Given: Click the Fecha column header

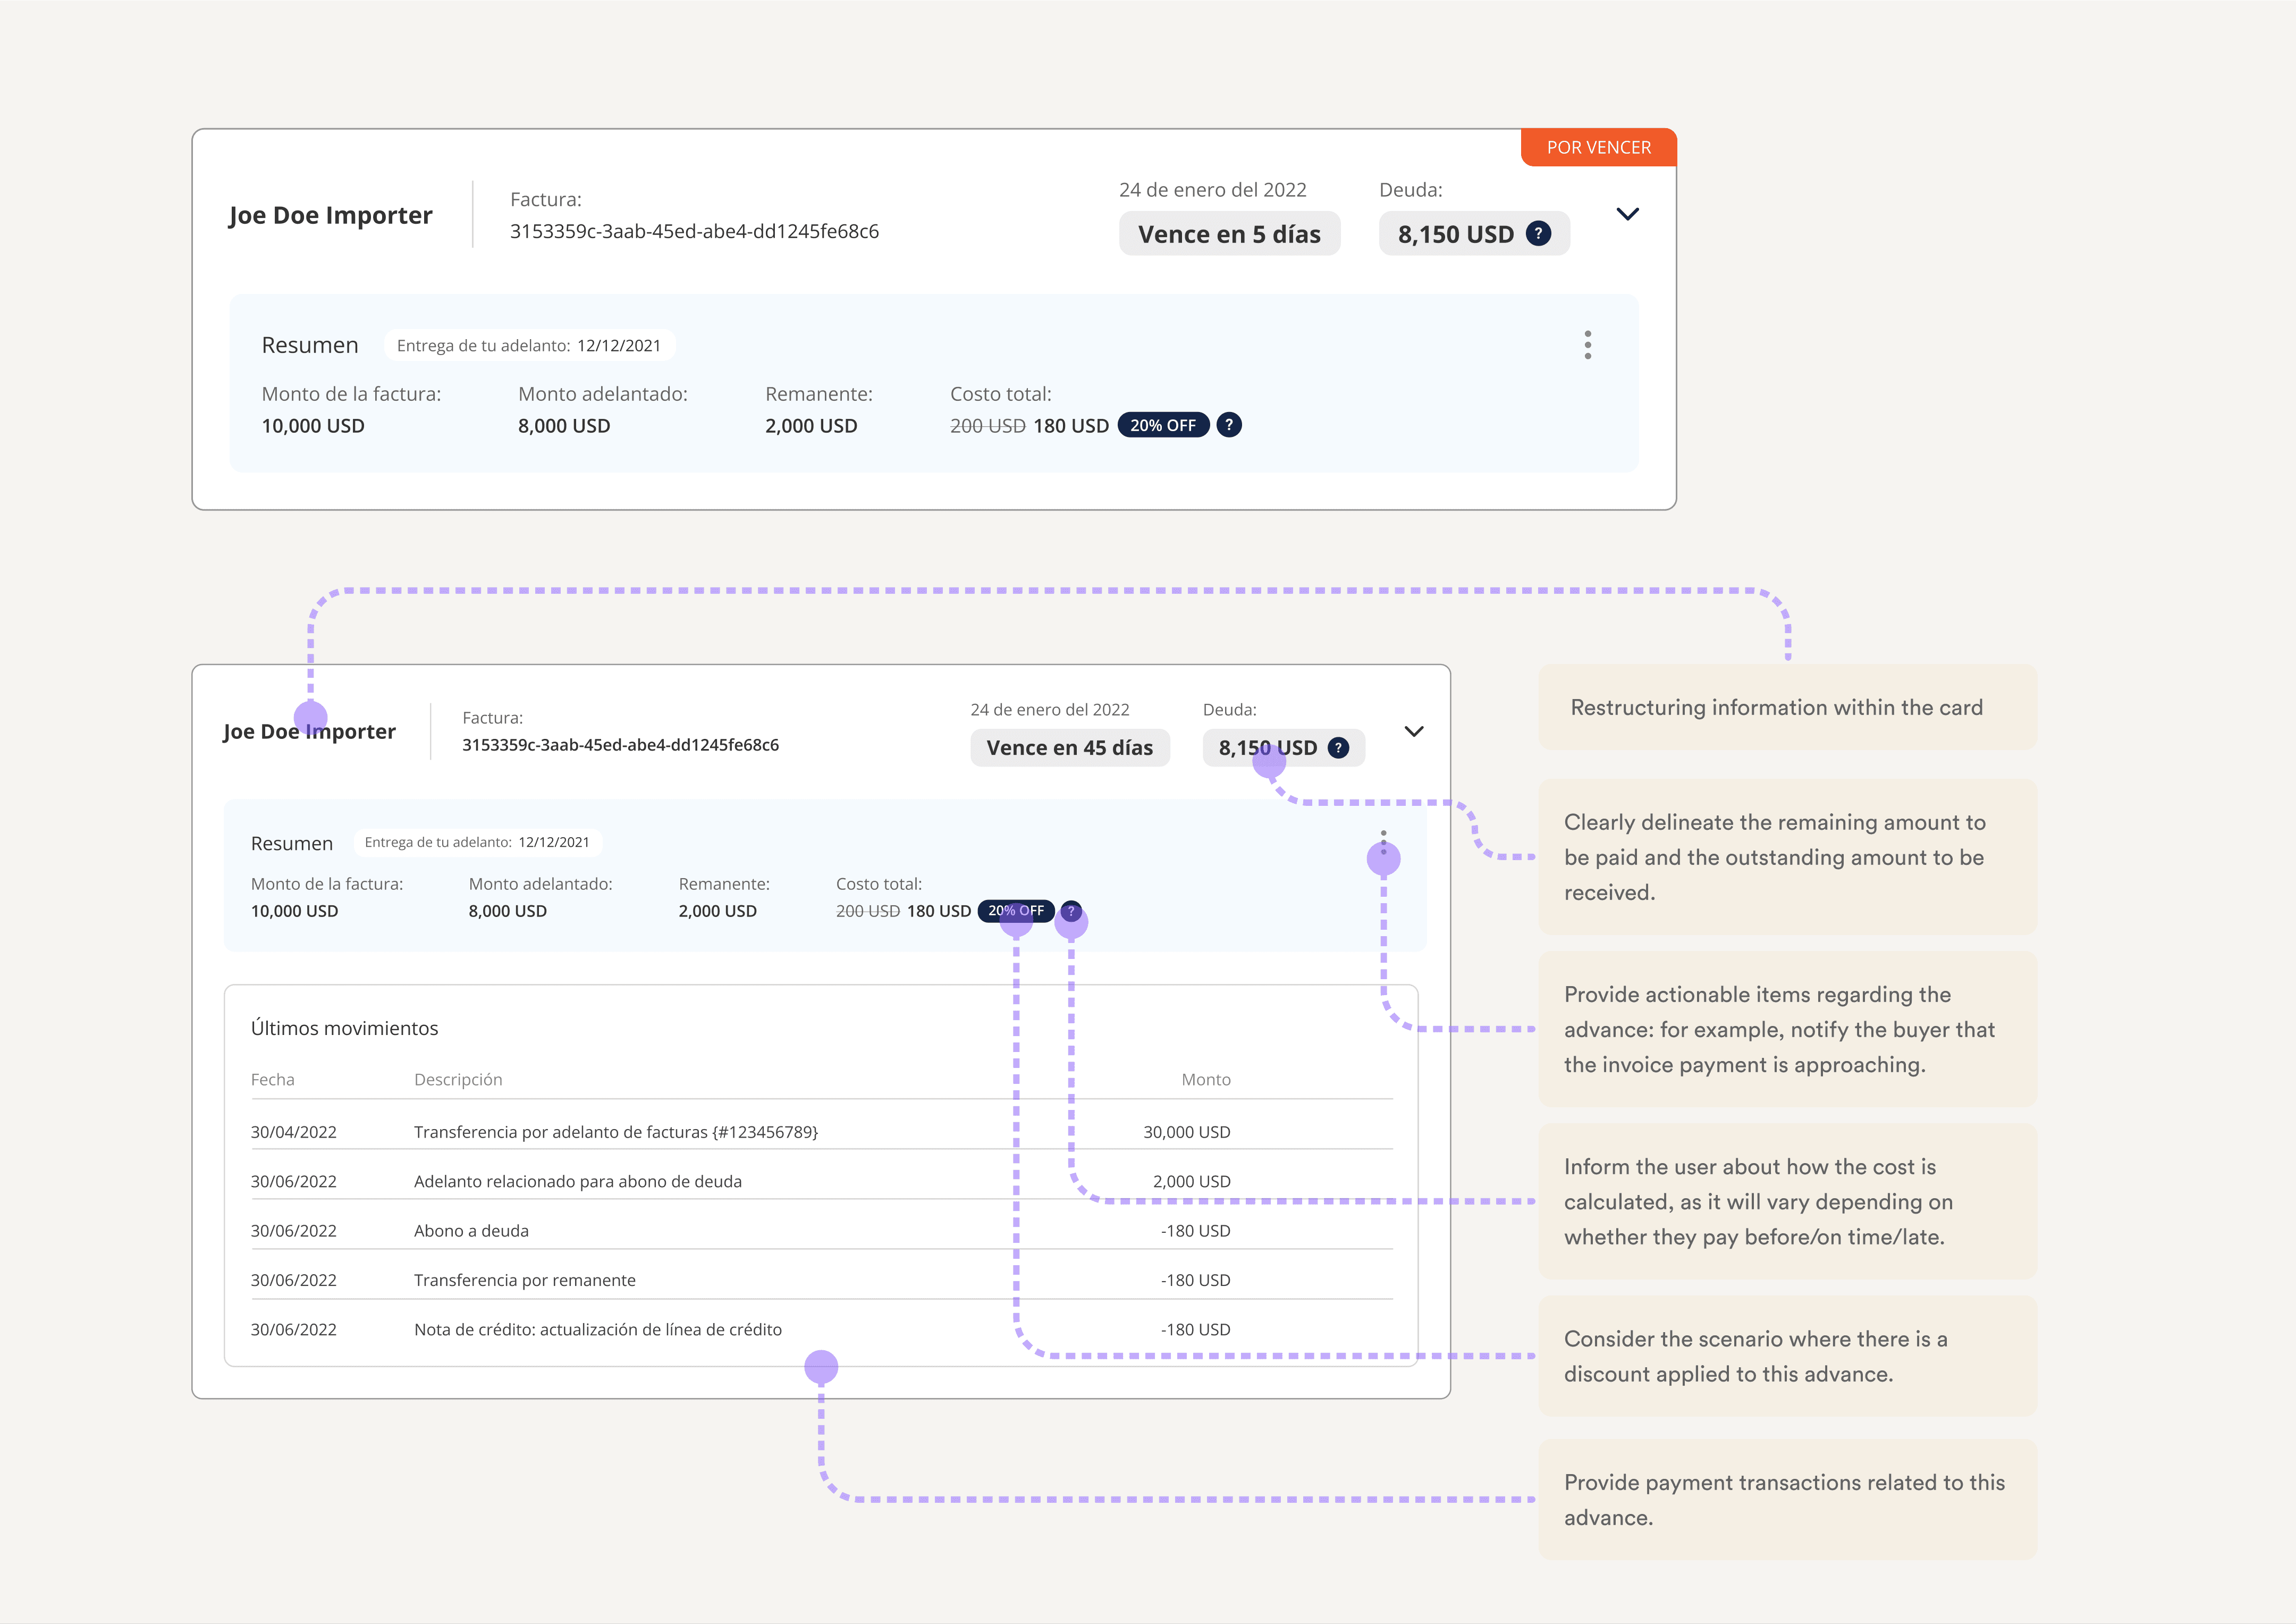Looking at the screenshot, I should click(x=272, y=1080).
